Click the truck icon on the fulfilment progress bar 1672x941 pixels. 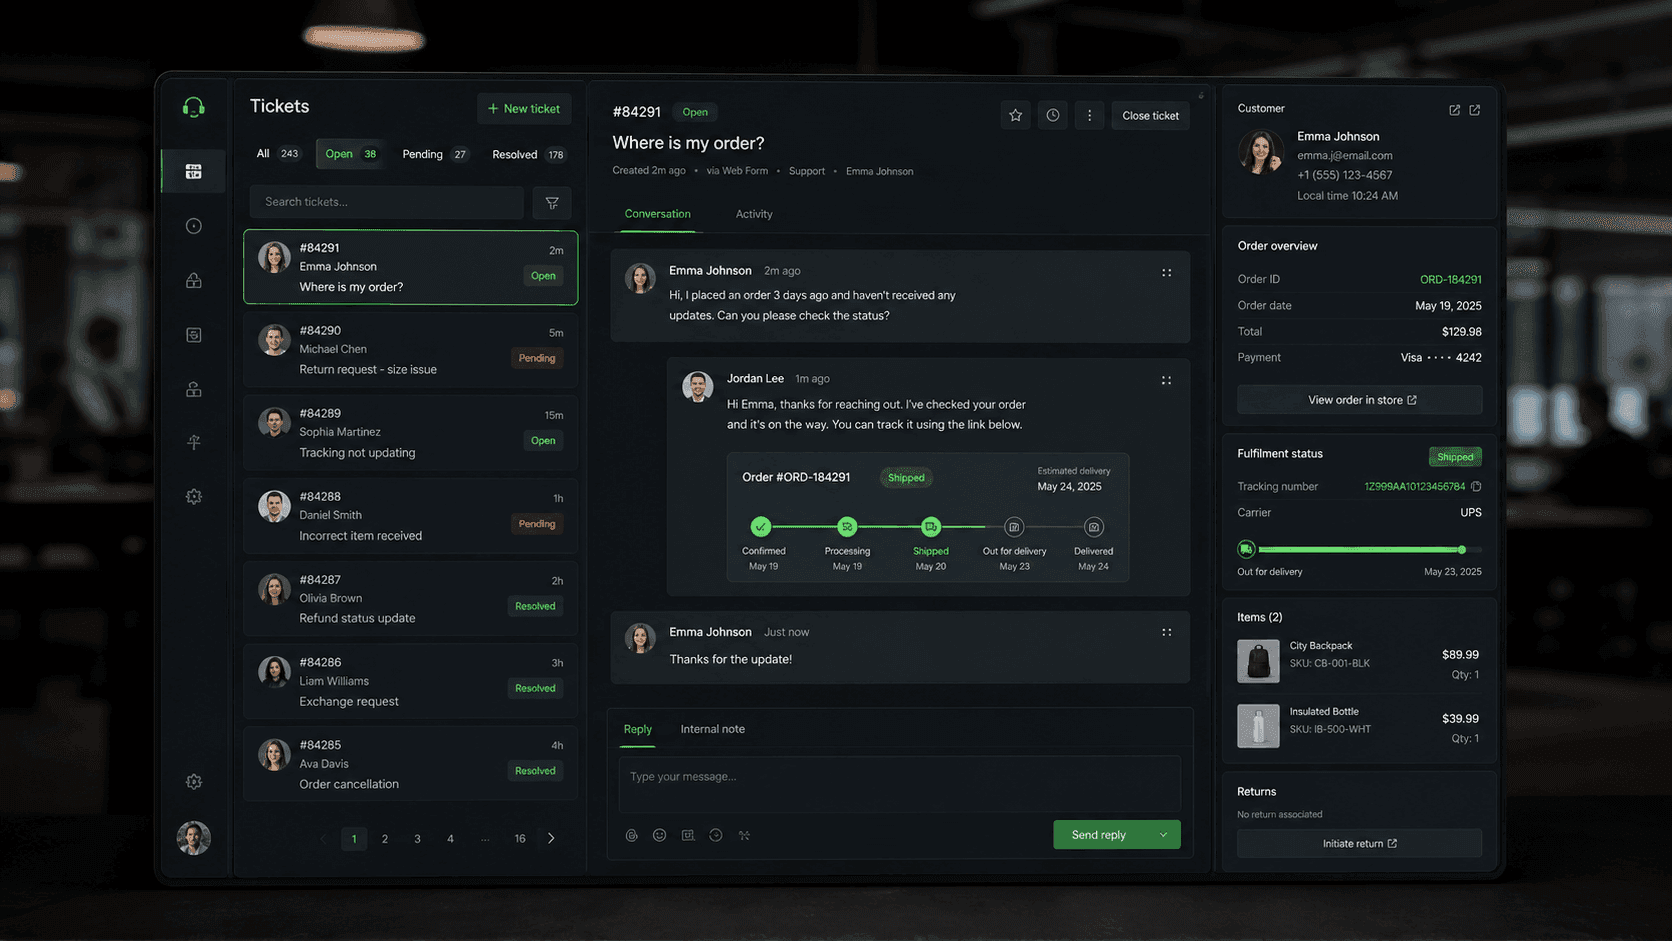click(x=1246, y=549)
